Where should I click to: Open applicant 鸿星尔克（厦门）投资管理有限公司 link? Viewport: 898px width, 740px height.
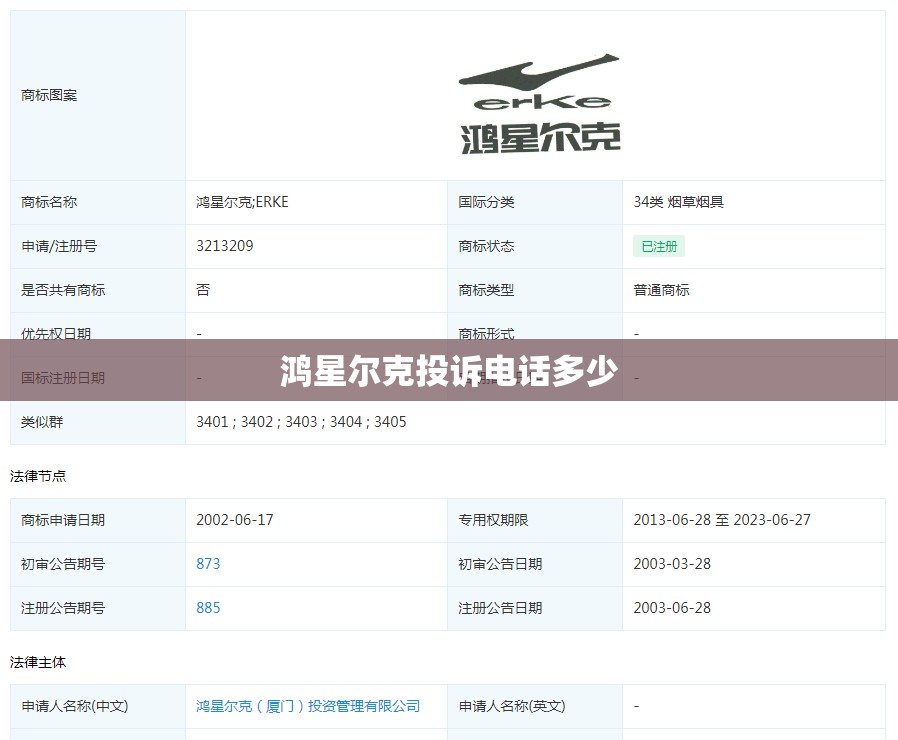308,706
